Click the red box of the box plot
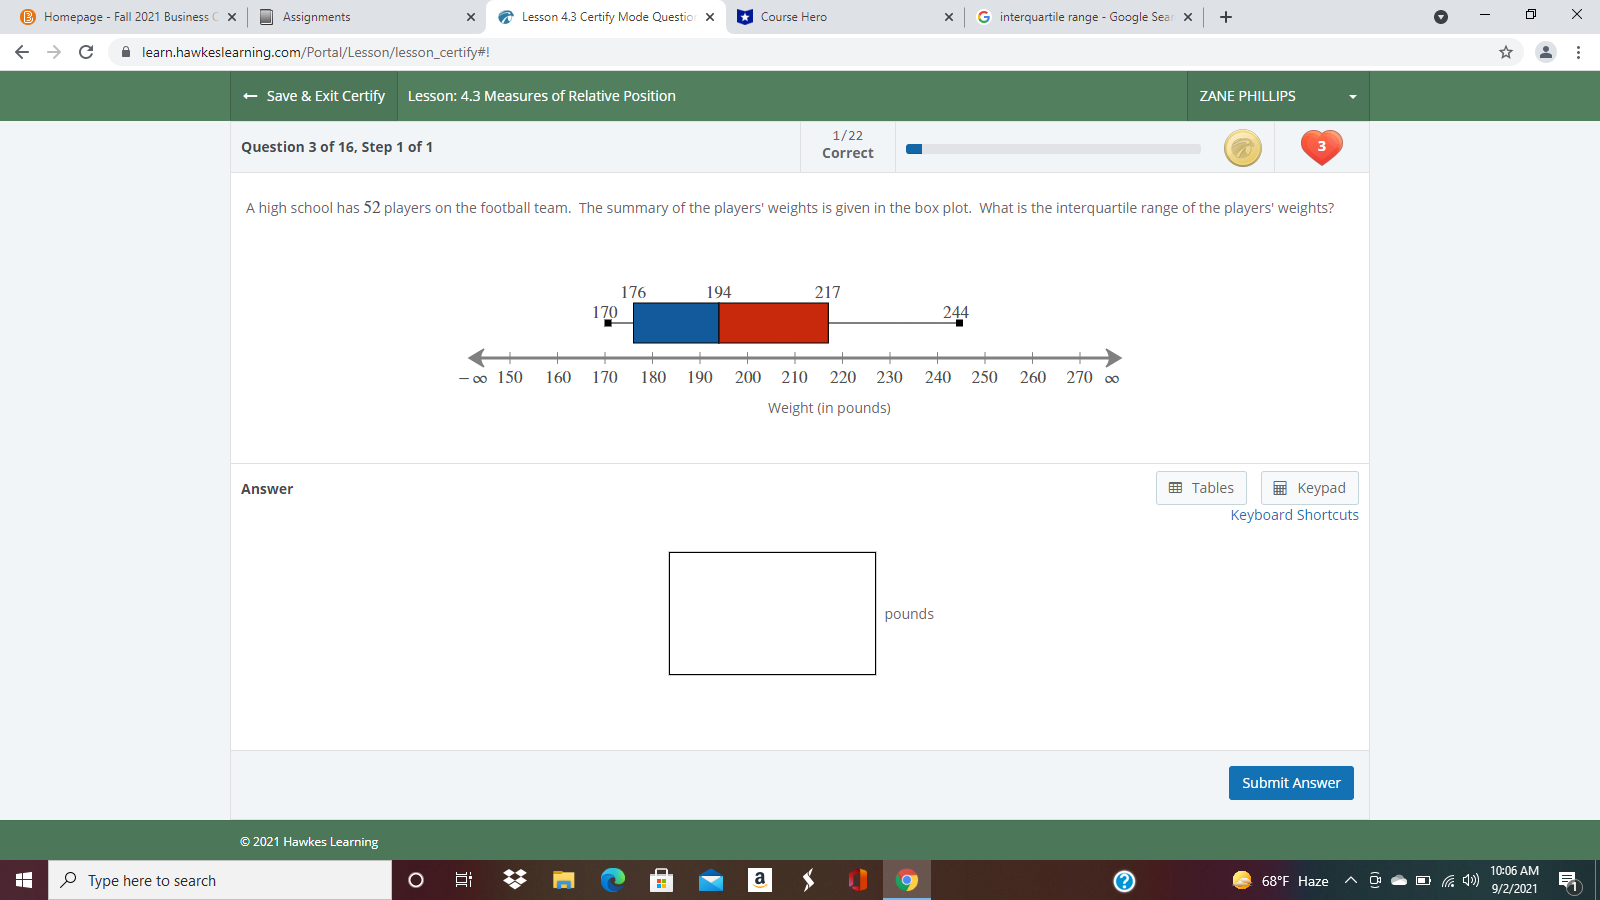 click(x=774, y=322)
